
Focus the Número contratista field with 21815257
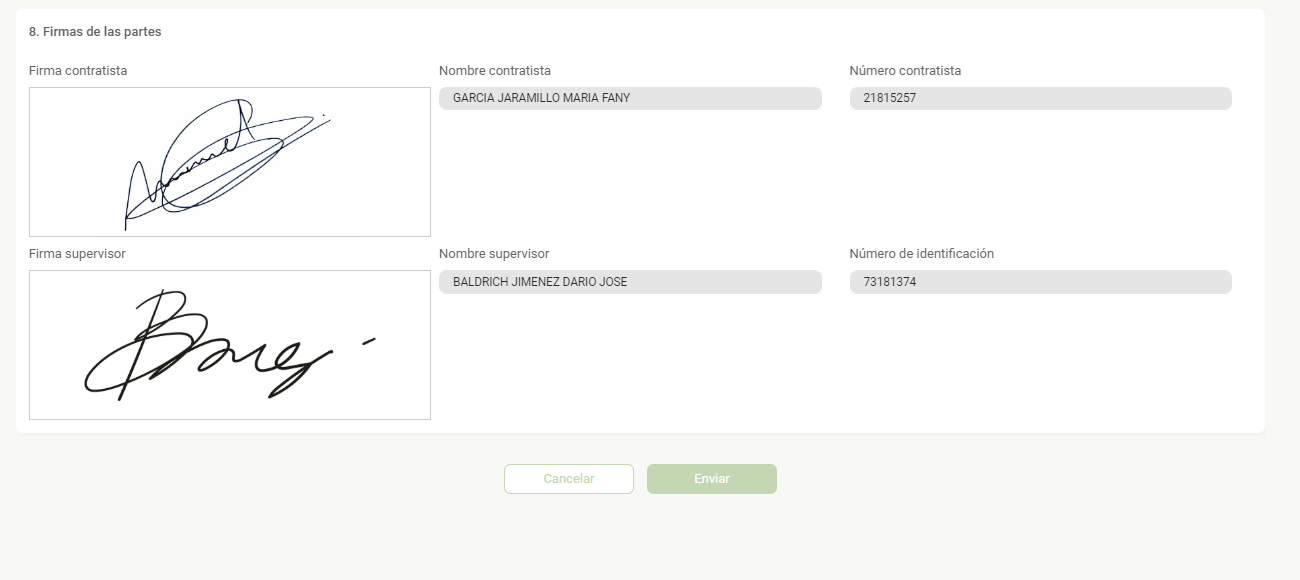pos(1040,98)
